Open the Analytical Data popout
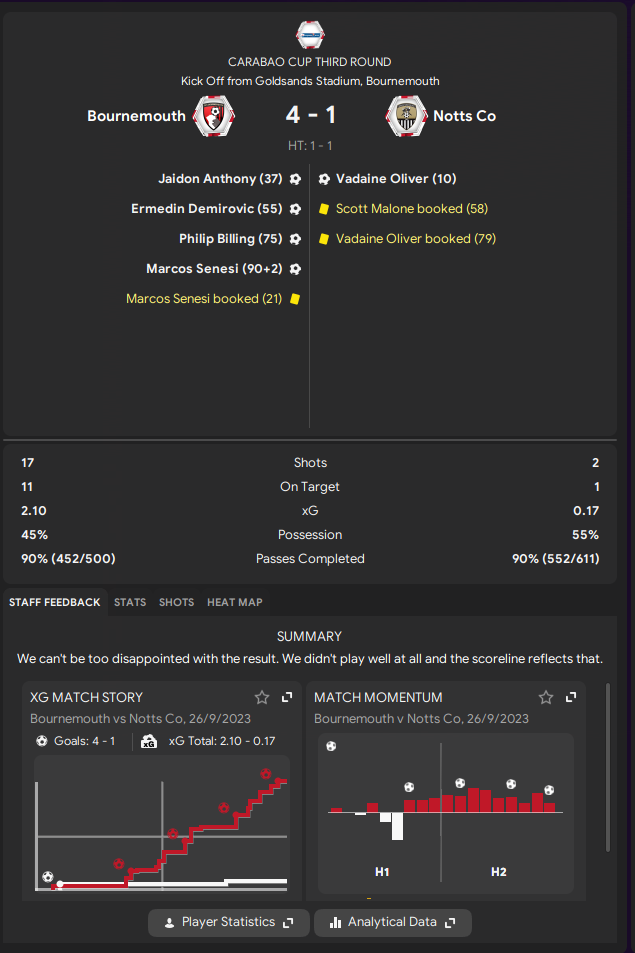Screen dimensions: 635x953 (x=393, y=923)
